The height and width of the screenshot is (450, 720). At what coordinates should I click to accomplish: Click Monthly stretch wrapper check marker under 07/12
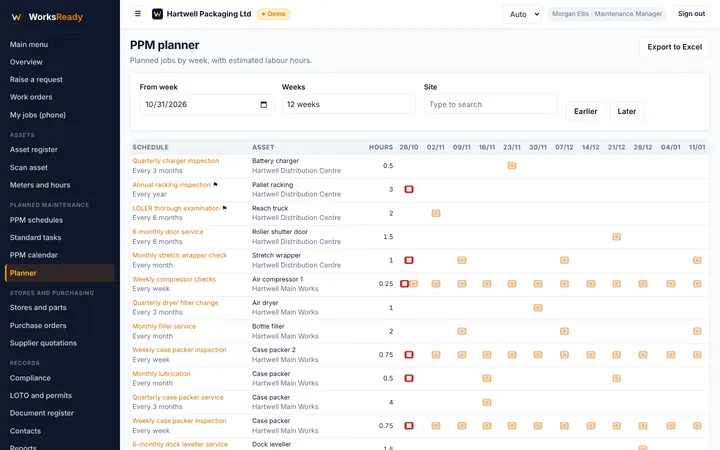(564, 260)
